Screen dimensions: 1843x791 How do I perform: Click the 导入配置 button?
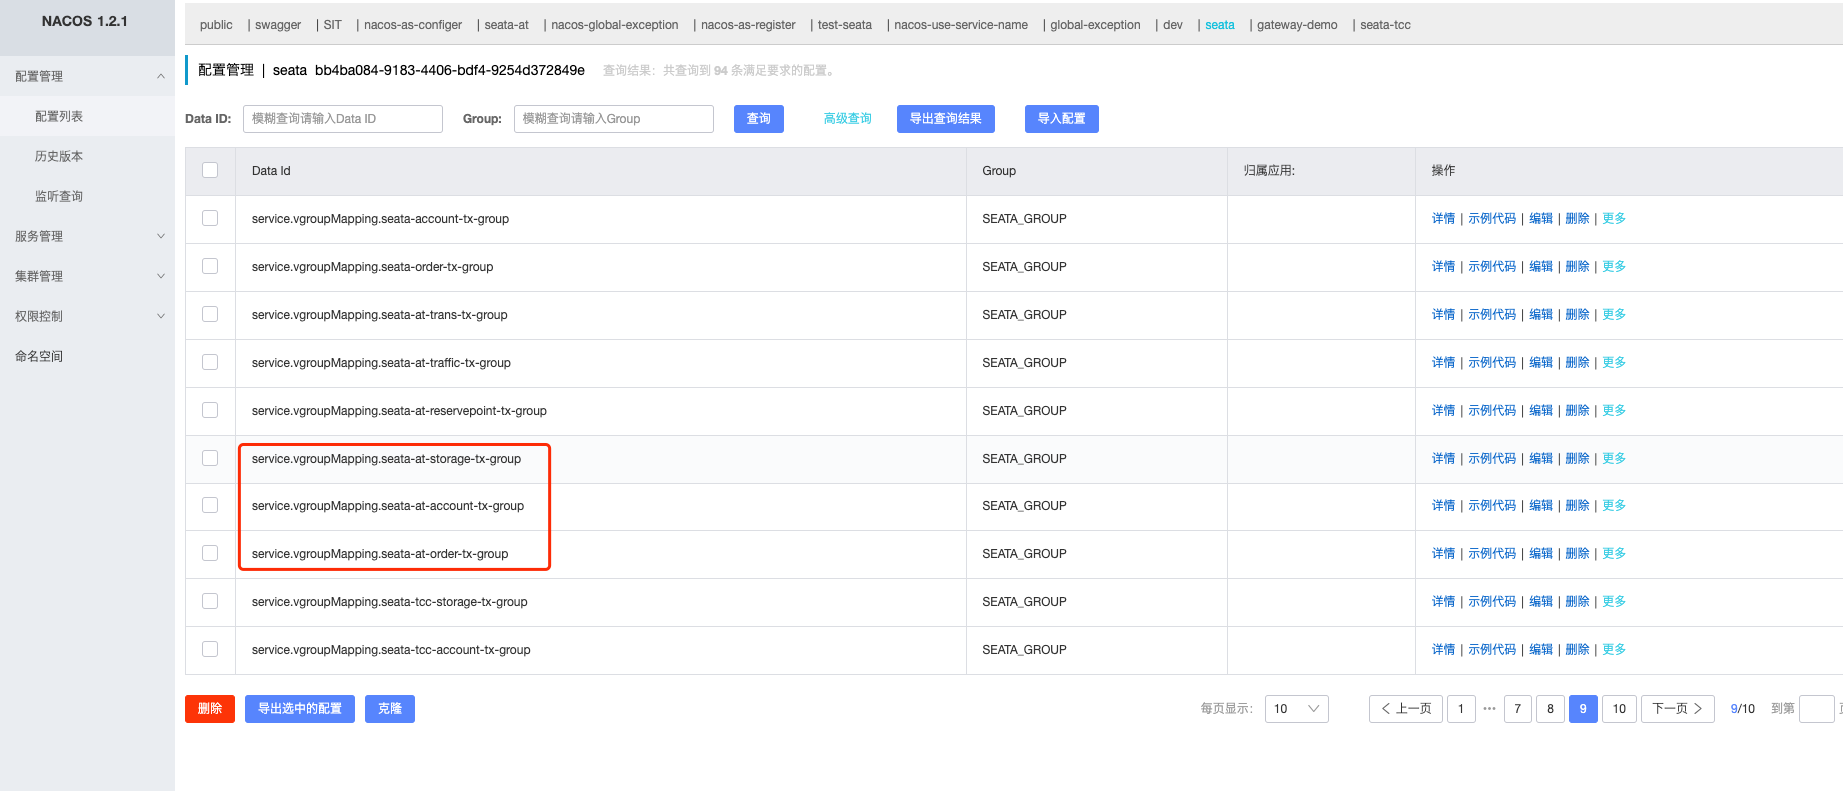click(x=1061, y=119)
